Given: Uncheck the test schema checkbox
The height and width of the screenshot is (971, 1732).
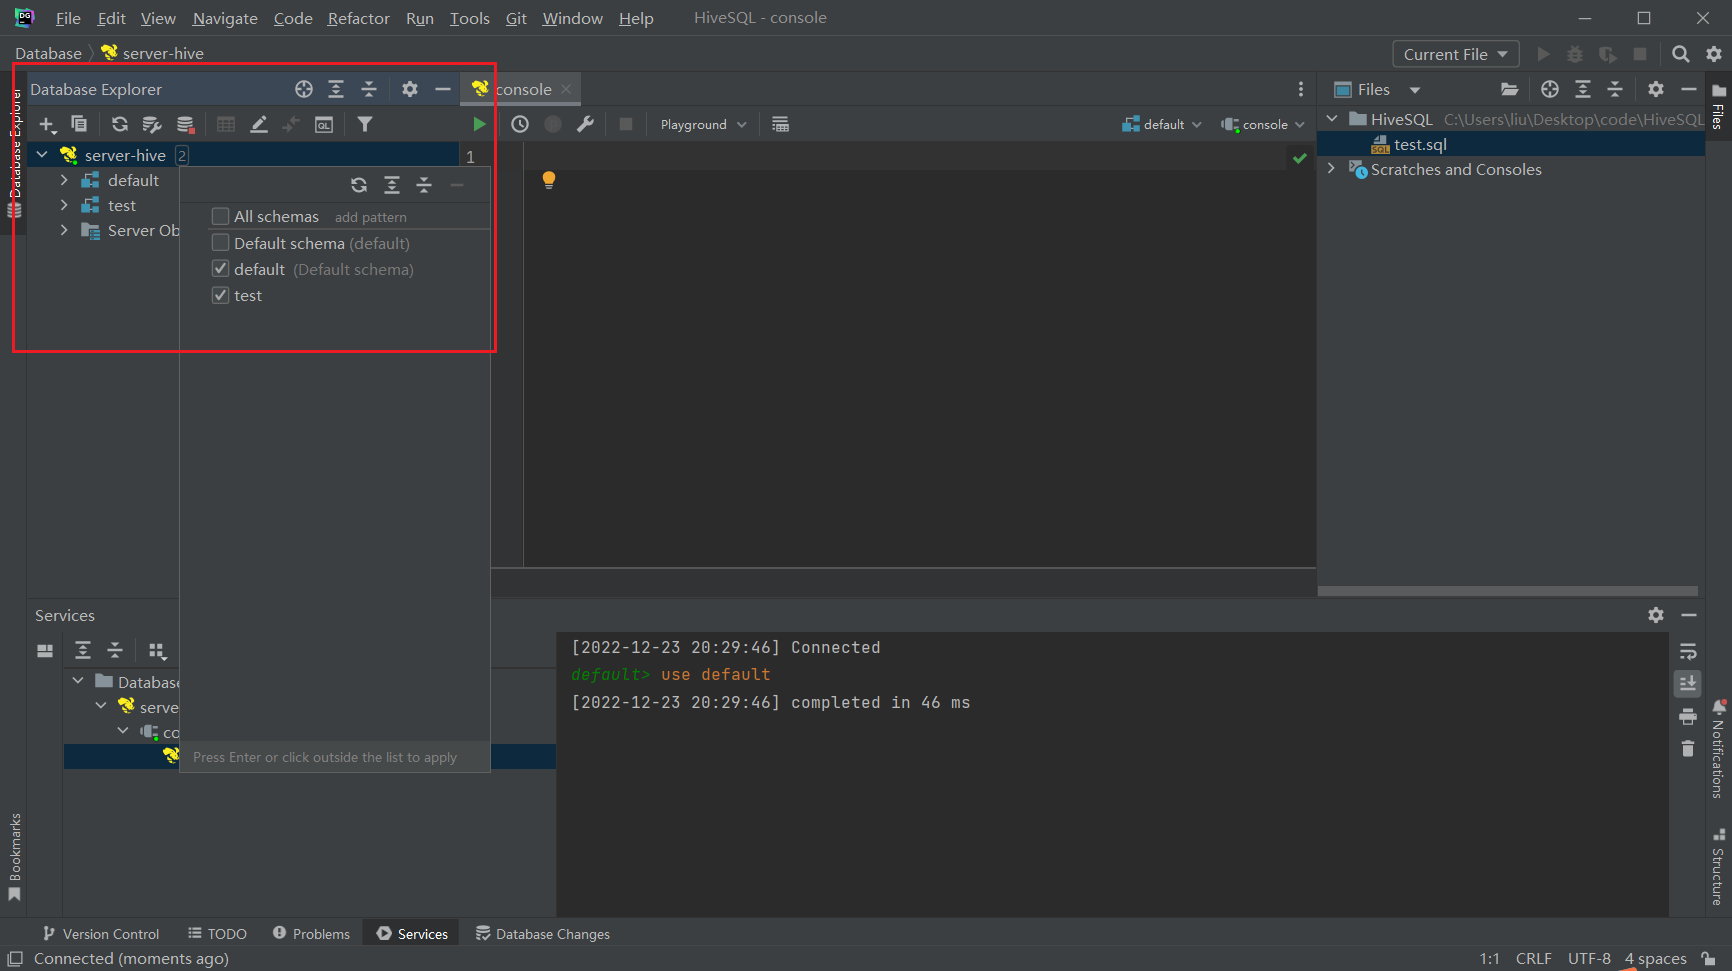Looking at the screenshot, I should coord(221,295).
